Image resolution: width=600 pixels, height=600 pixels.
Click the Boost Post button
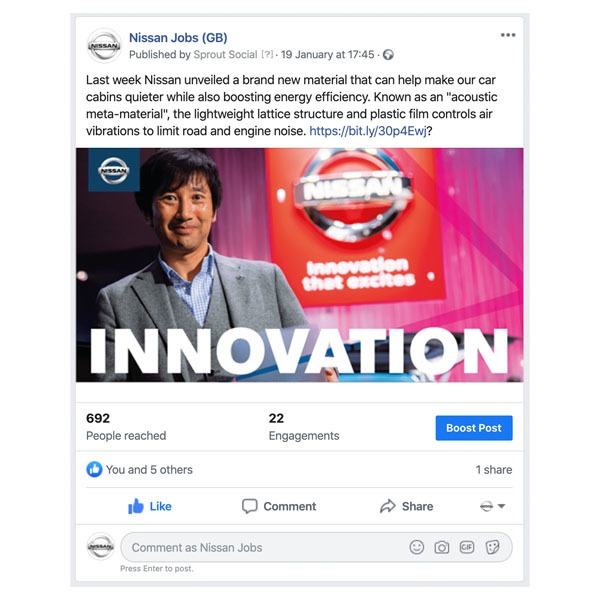point(474,428)
